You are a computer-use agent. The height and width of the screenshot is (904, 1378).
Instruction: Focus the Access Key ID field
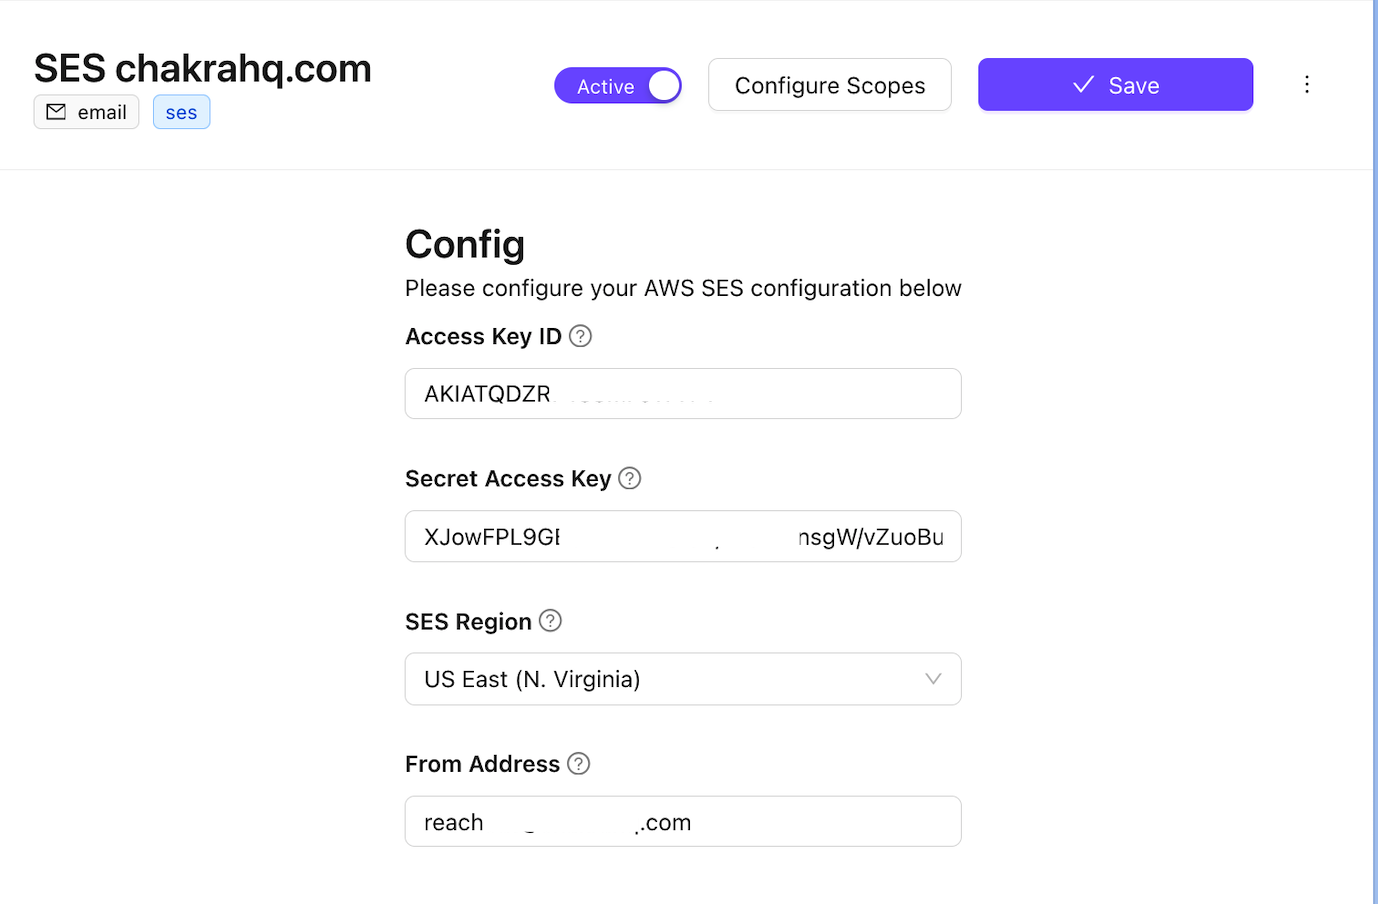[x=682, y=394]
